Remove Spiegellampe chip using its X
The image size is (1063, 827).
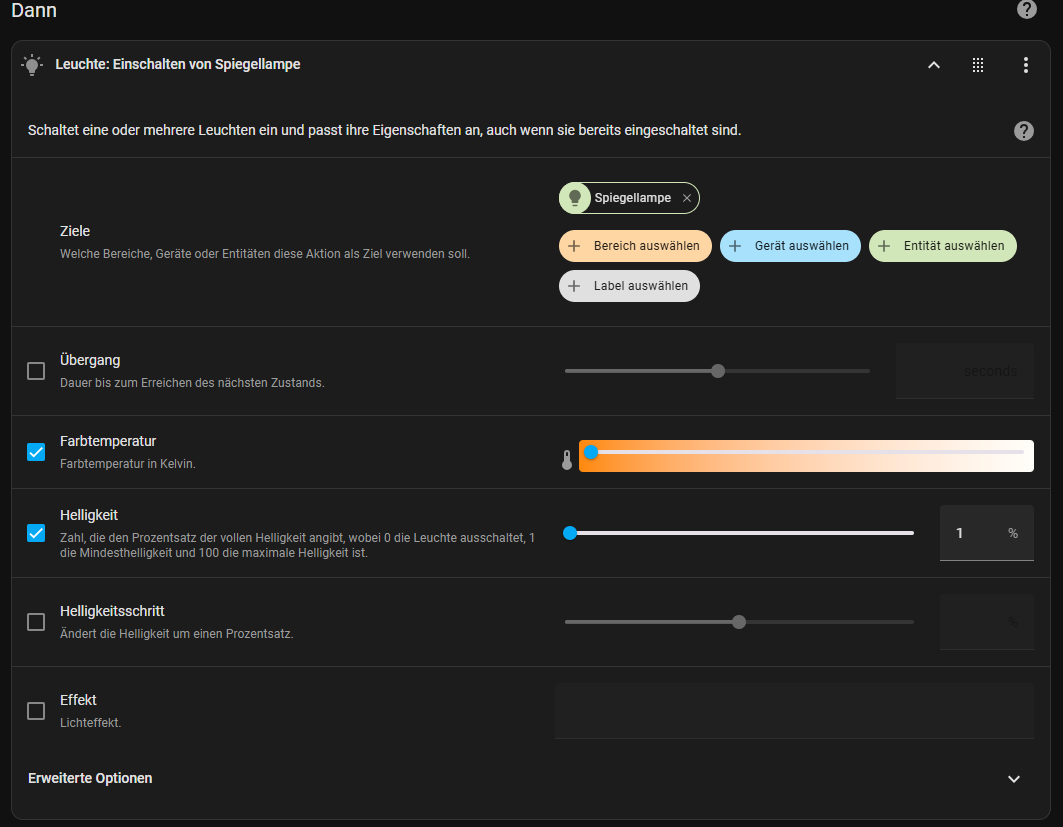point(687,199)
